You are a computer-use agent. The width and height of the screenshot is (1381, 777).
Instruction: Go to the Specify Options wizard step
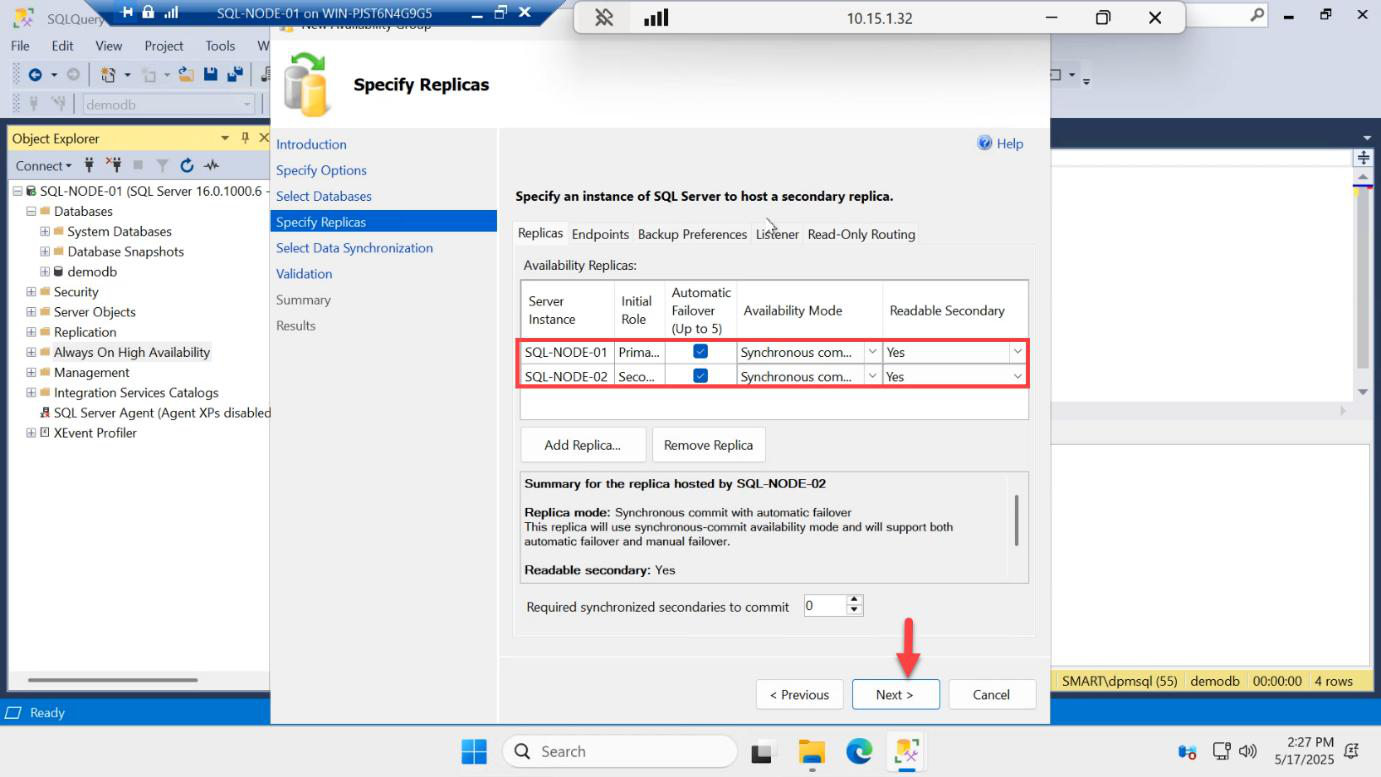[x=321, y=170]
